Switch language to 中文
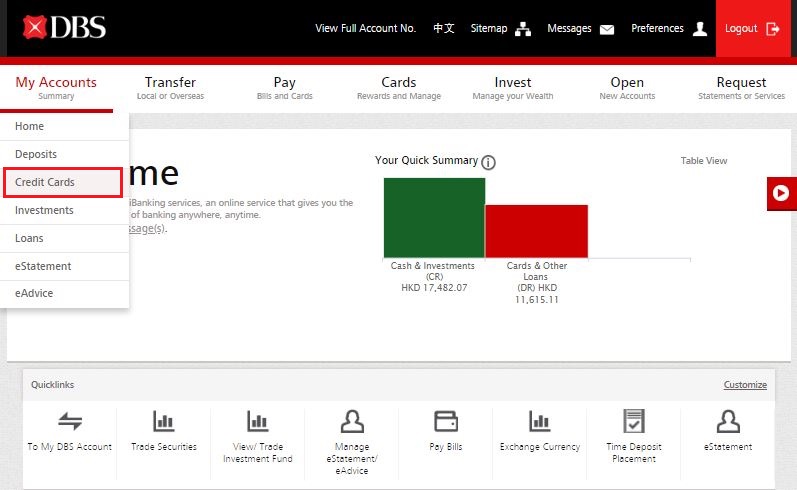797x490 pixels. (x=443, y=29)
